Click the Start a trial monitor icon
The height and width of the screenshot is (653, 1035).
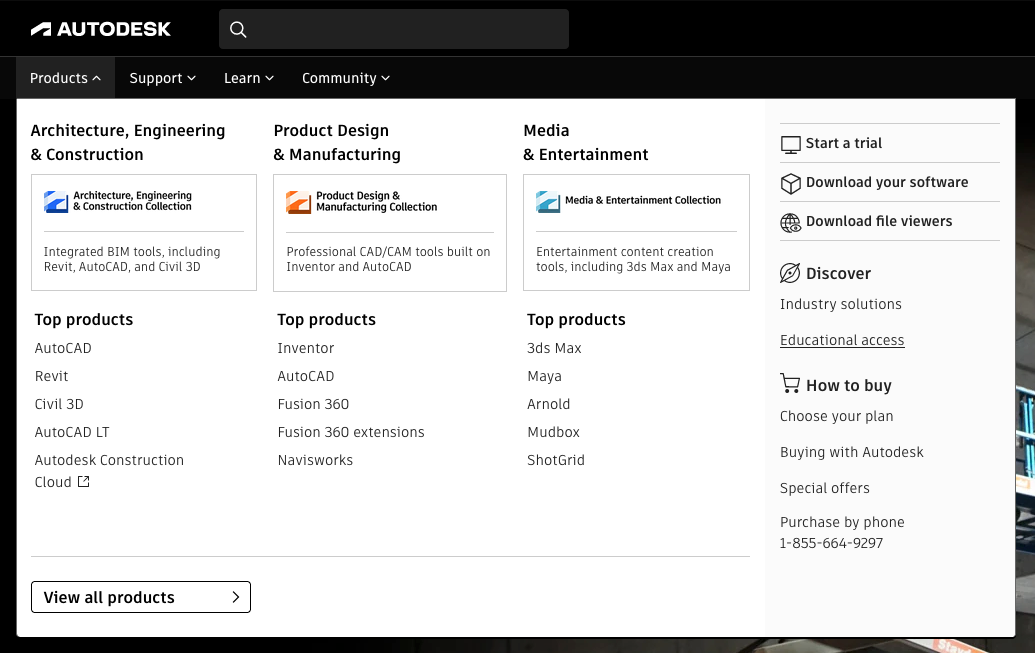click(790, 144)
